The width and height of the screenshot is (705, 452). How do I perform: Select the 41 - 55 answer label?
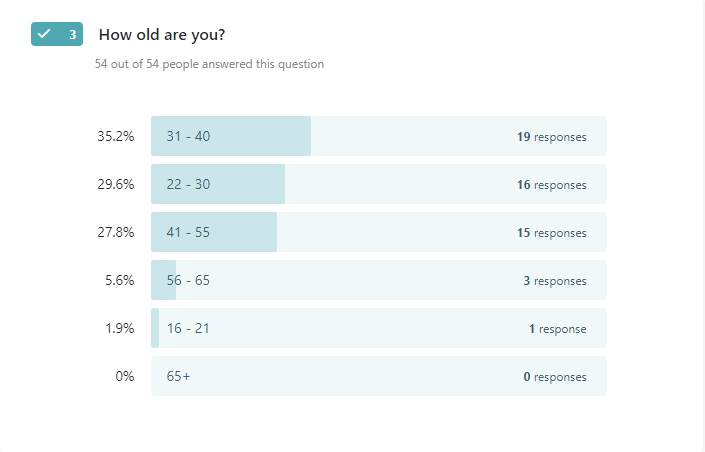(x=188, y=232)
